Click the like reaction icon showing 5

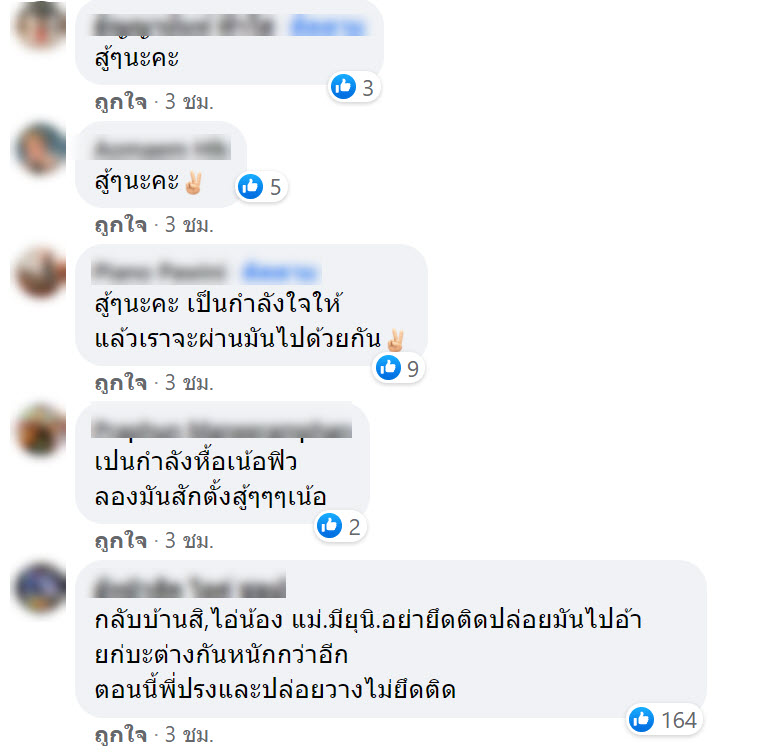coord(250,186)
